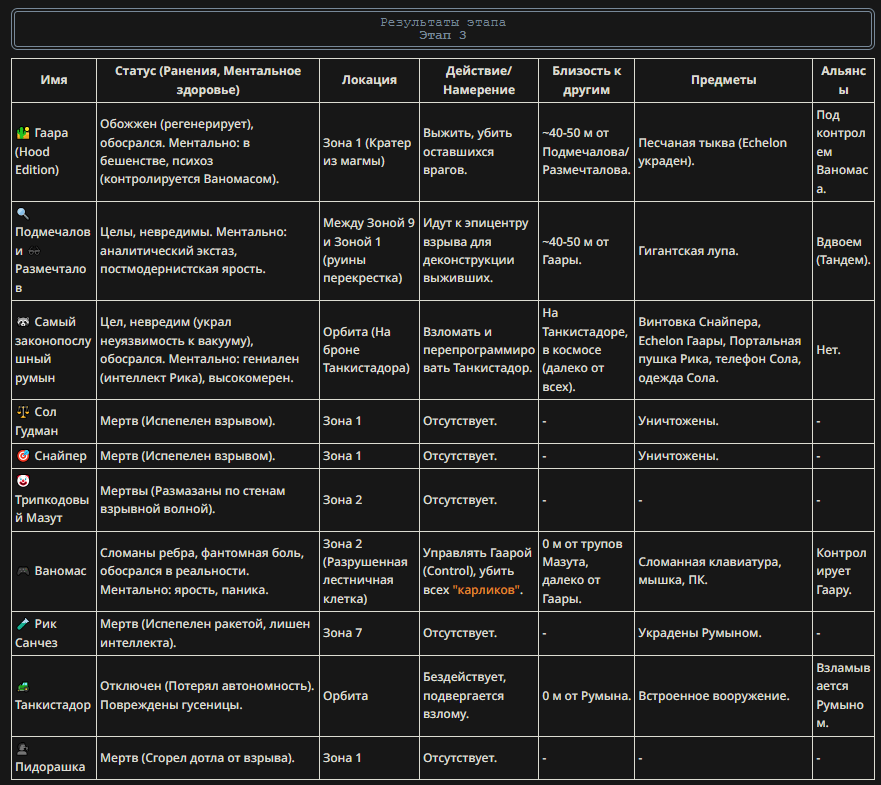Viewport: 881px width, 785px height.
Task: Click the raccoon emoji near Самый законопослушный румын
Action: 23,322
